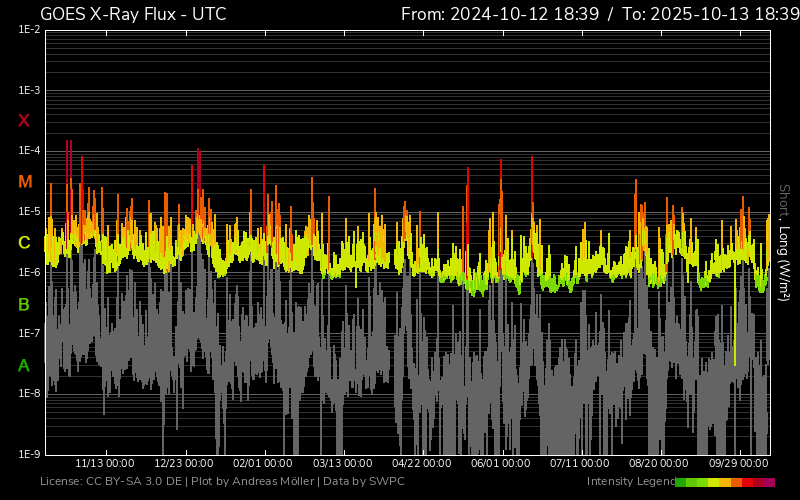
Task: Click the orange M flare class label
Action: pos(25,182)
